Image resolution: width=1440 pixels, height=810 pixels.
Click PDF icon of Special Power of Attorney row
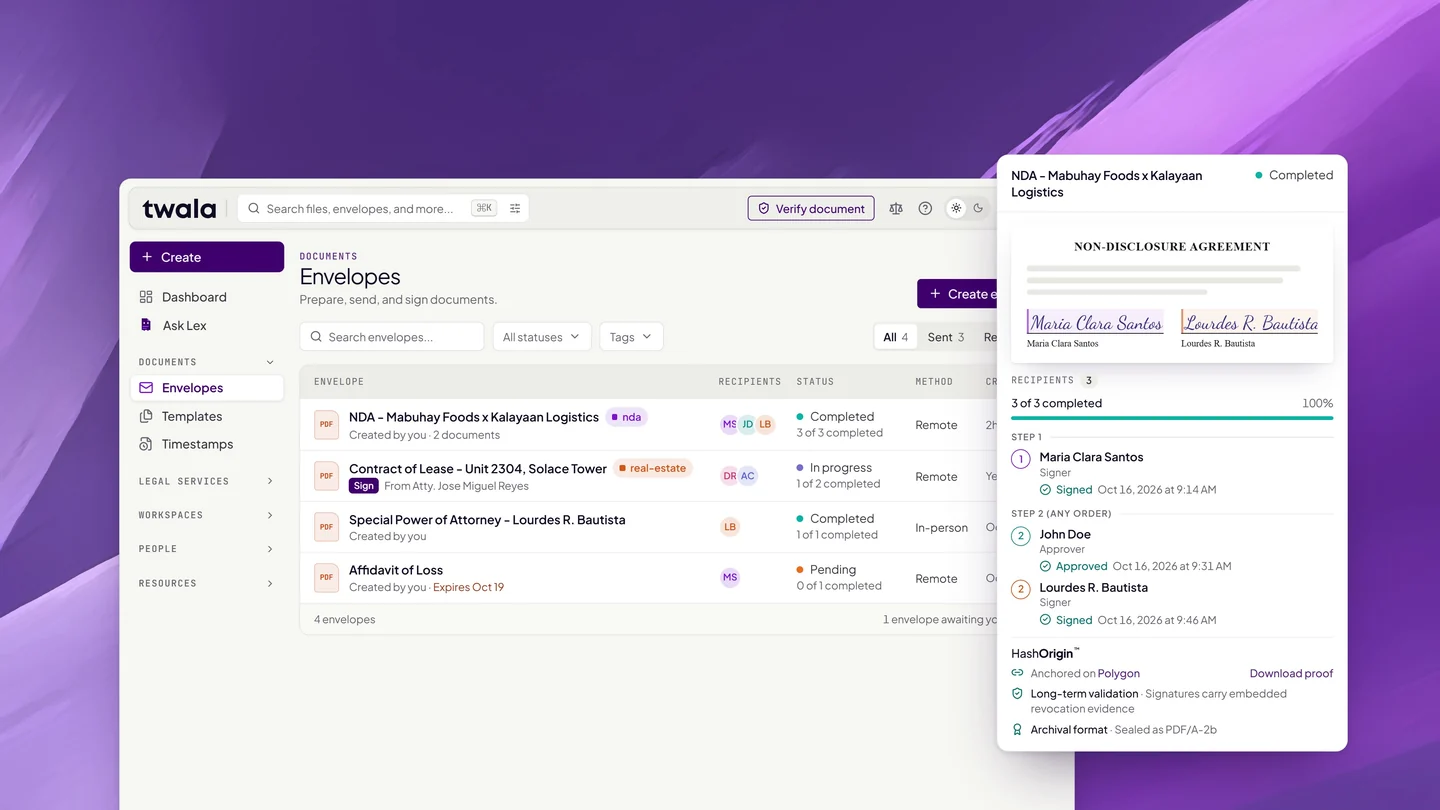click(x=326, y=526)
